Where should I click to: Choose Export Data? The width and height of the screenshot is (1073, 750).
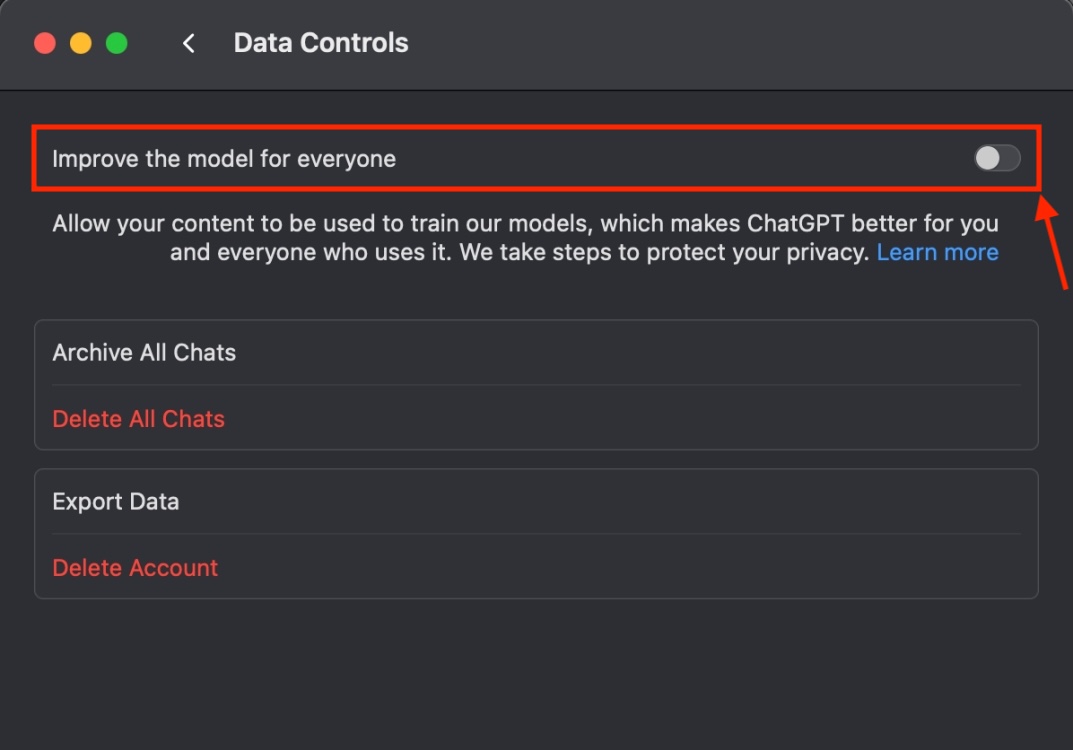click(116, 501)
